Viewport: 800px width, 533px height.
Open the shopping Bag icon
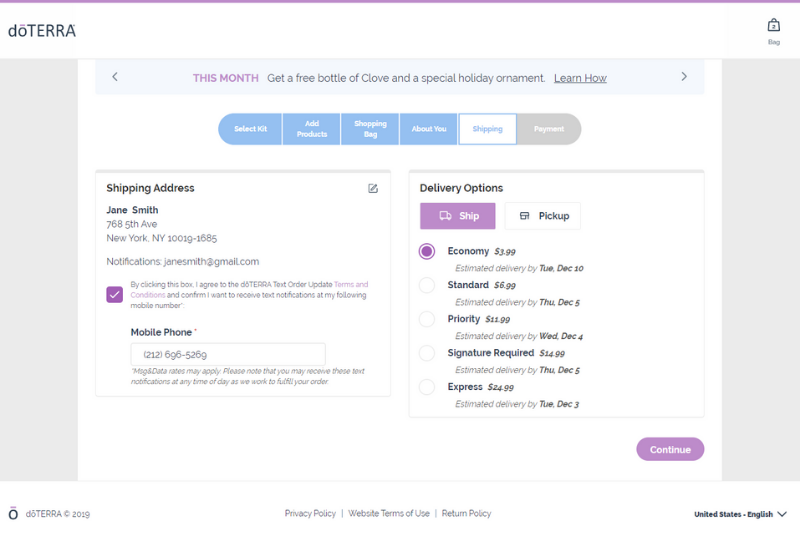773,31
